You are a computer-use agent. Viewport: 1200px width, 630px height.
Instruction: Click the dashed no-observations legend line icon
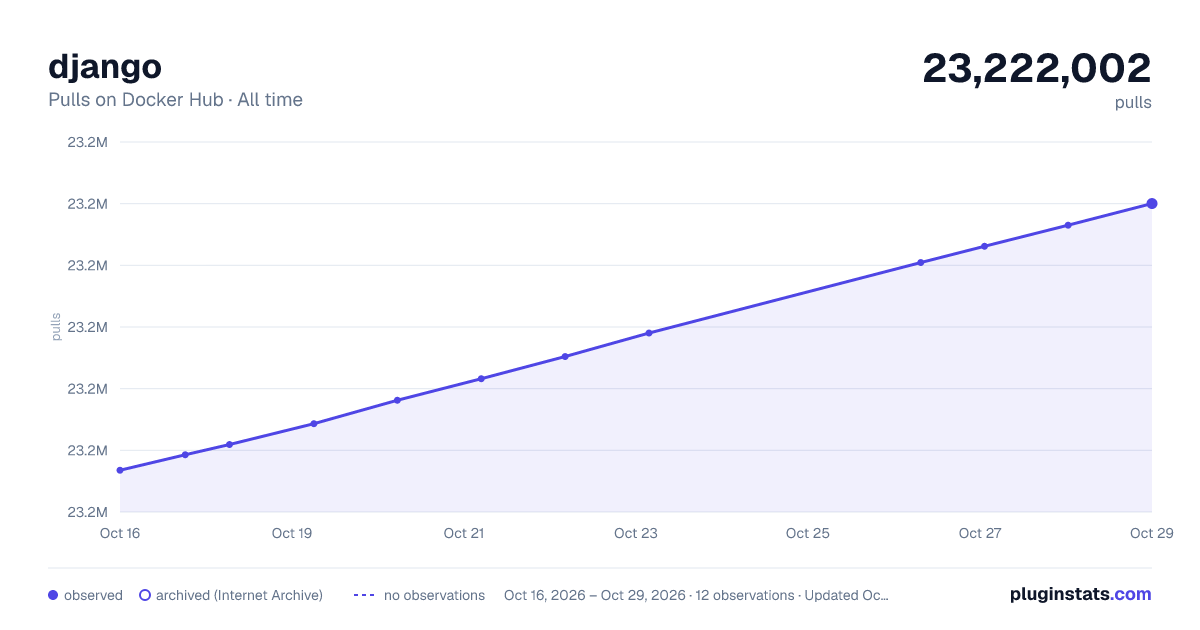[364, 595]
